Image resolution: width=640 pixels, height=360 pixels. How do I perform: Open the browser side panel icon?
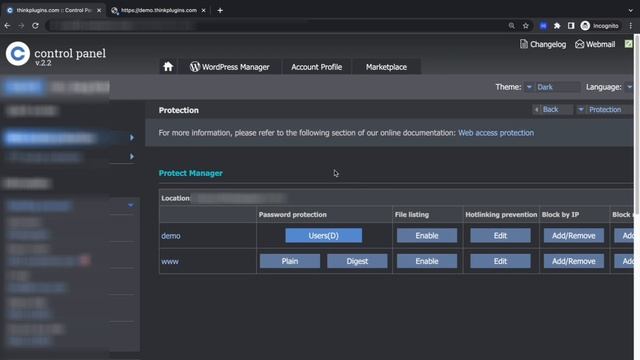point(571,26)
